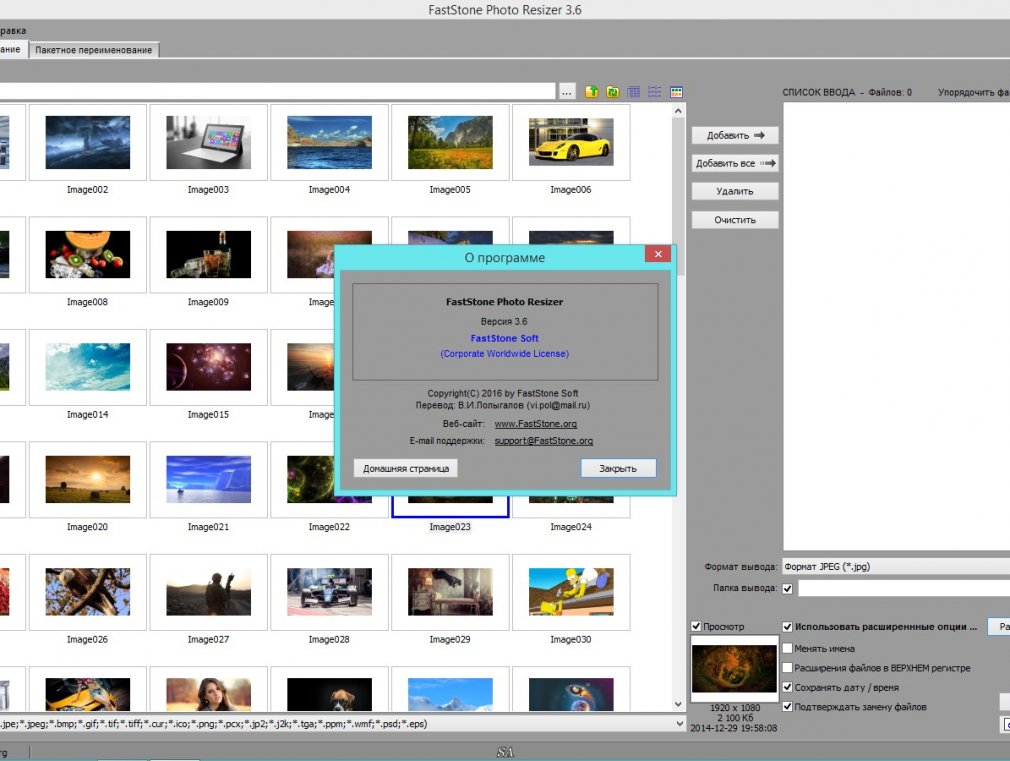This screenshot has height=761, width=1010.
Task: Select the Image014 blue sky thumbnail
Action: click(x=88, y=367)
